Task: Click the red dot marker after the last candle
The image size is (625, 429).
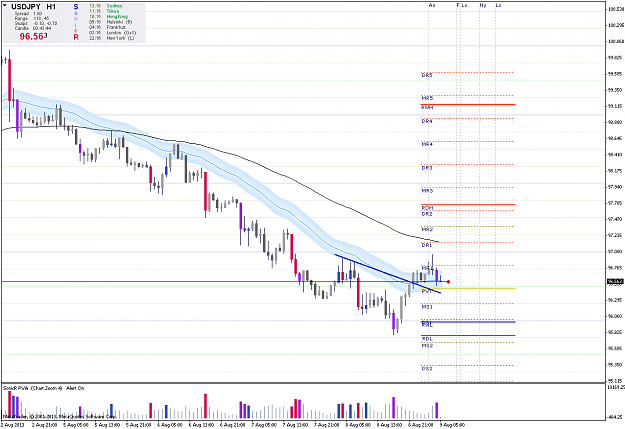Action: tap(448, 282)
